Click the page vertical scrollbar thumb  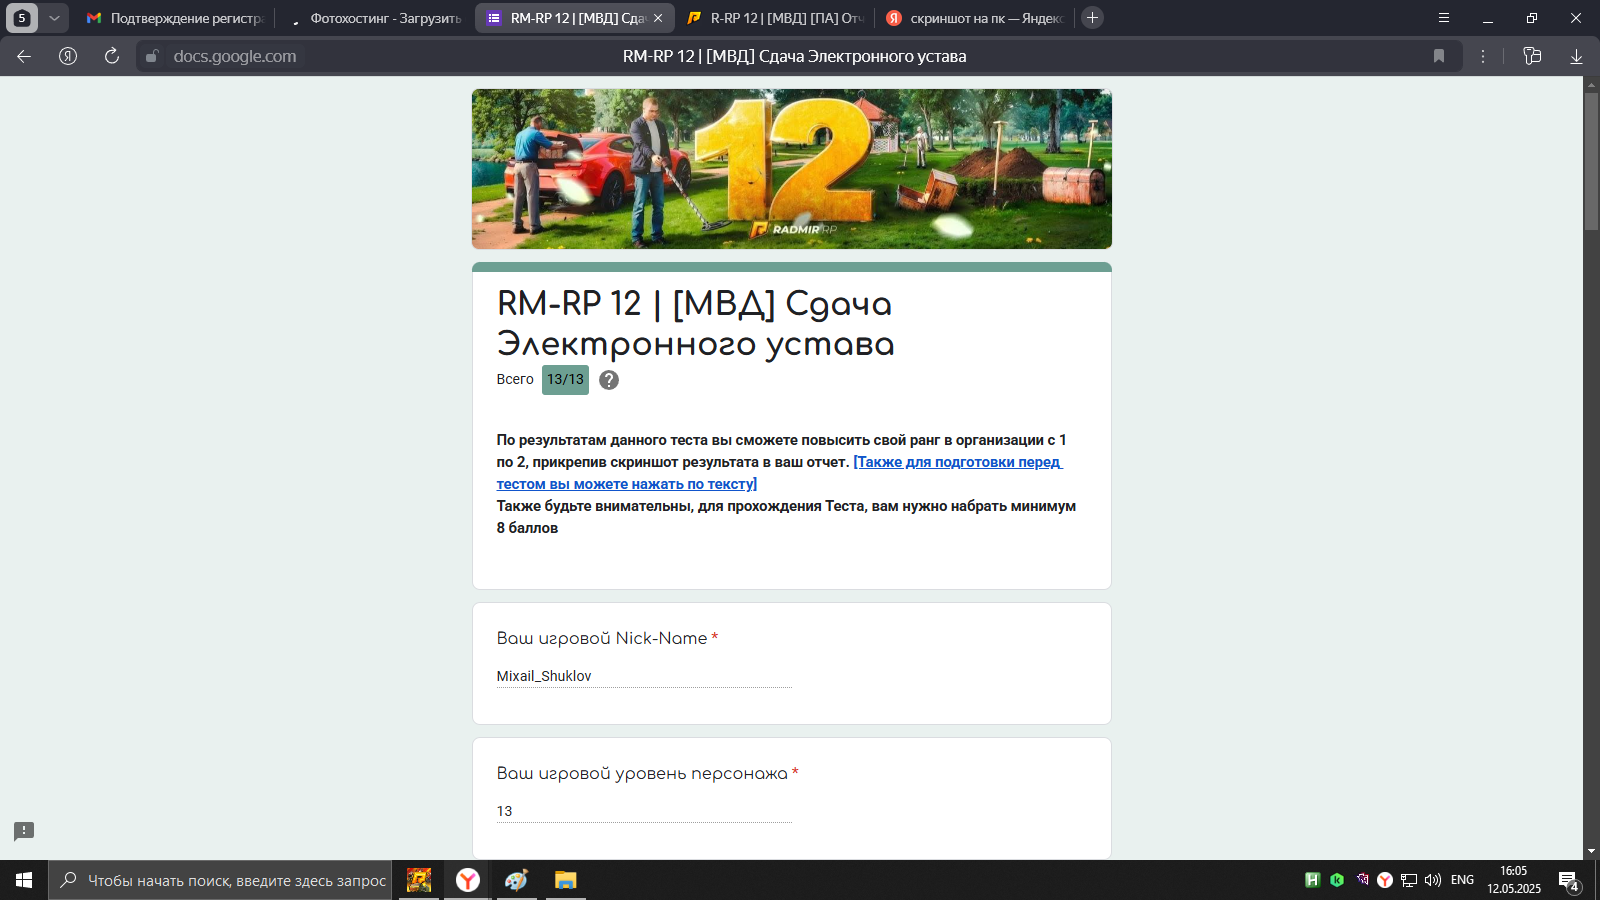(x=1591, y=160)
